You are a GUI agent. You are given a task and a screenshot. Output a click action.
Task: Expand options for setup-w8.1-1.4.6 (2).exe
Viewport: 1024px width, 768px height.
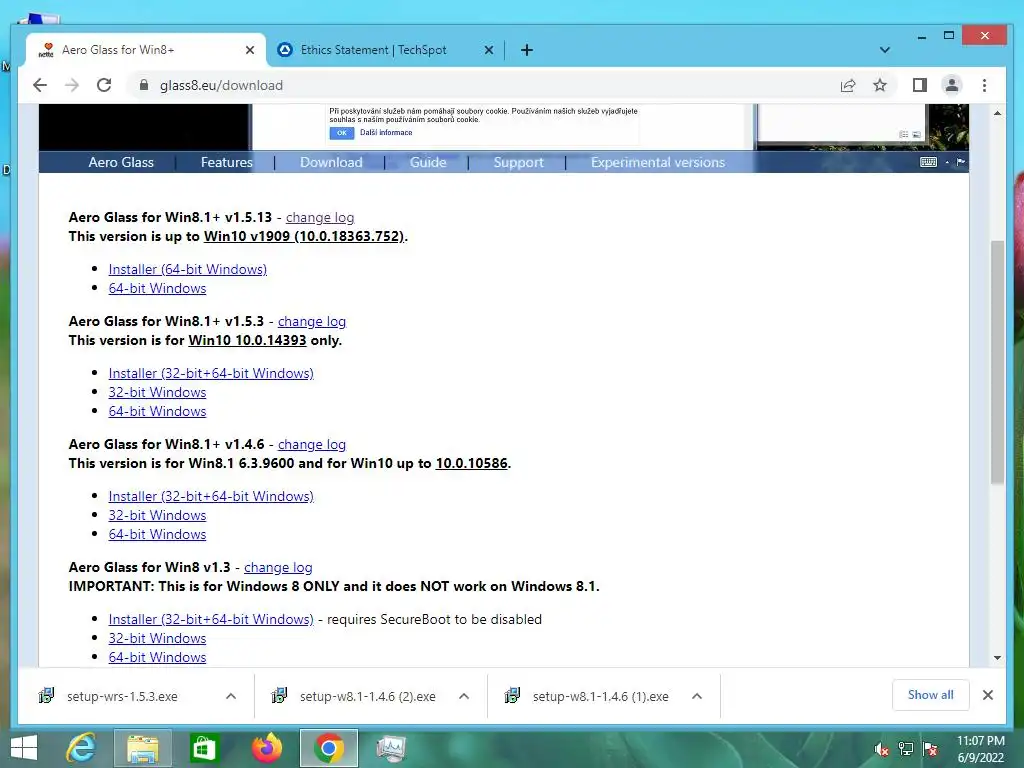point(464,697)
